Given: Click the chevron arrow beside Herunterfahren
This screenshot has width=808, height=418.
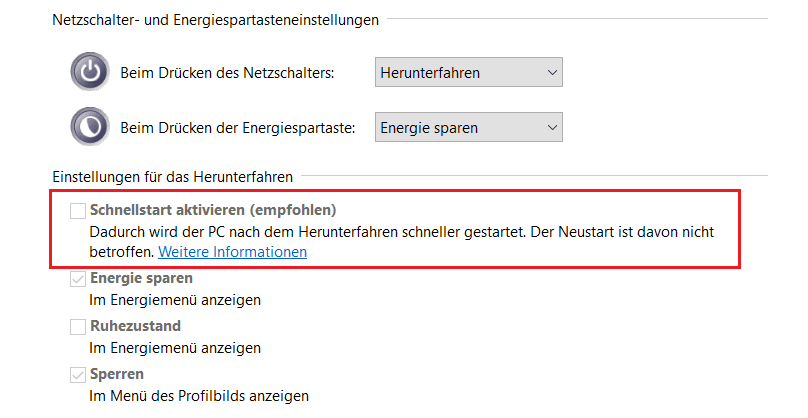Looking at the screenshot, I should pyautogui.click(x=552, y=72).
